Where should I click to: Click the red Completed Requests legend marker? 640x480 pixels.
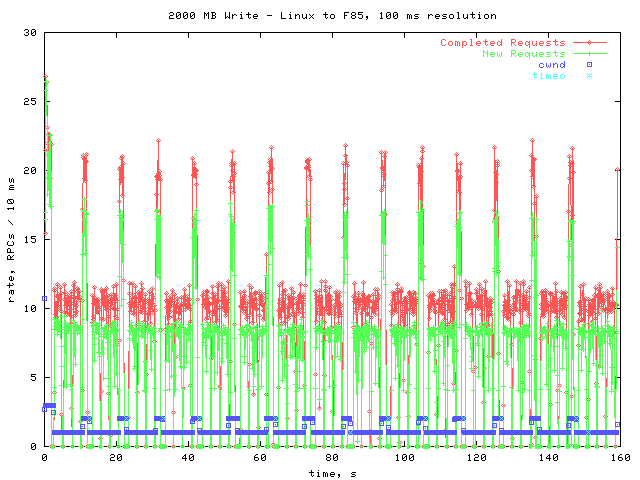589,43
